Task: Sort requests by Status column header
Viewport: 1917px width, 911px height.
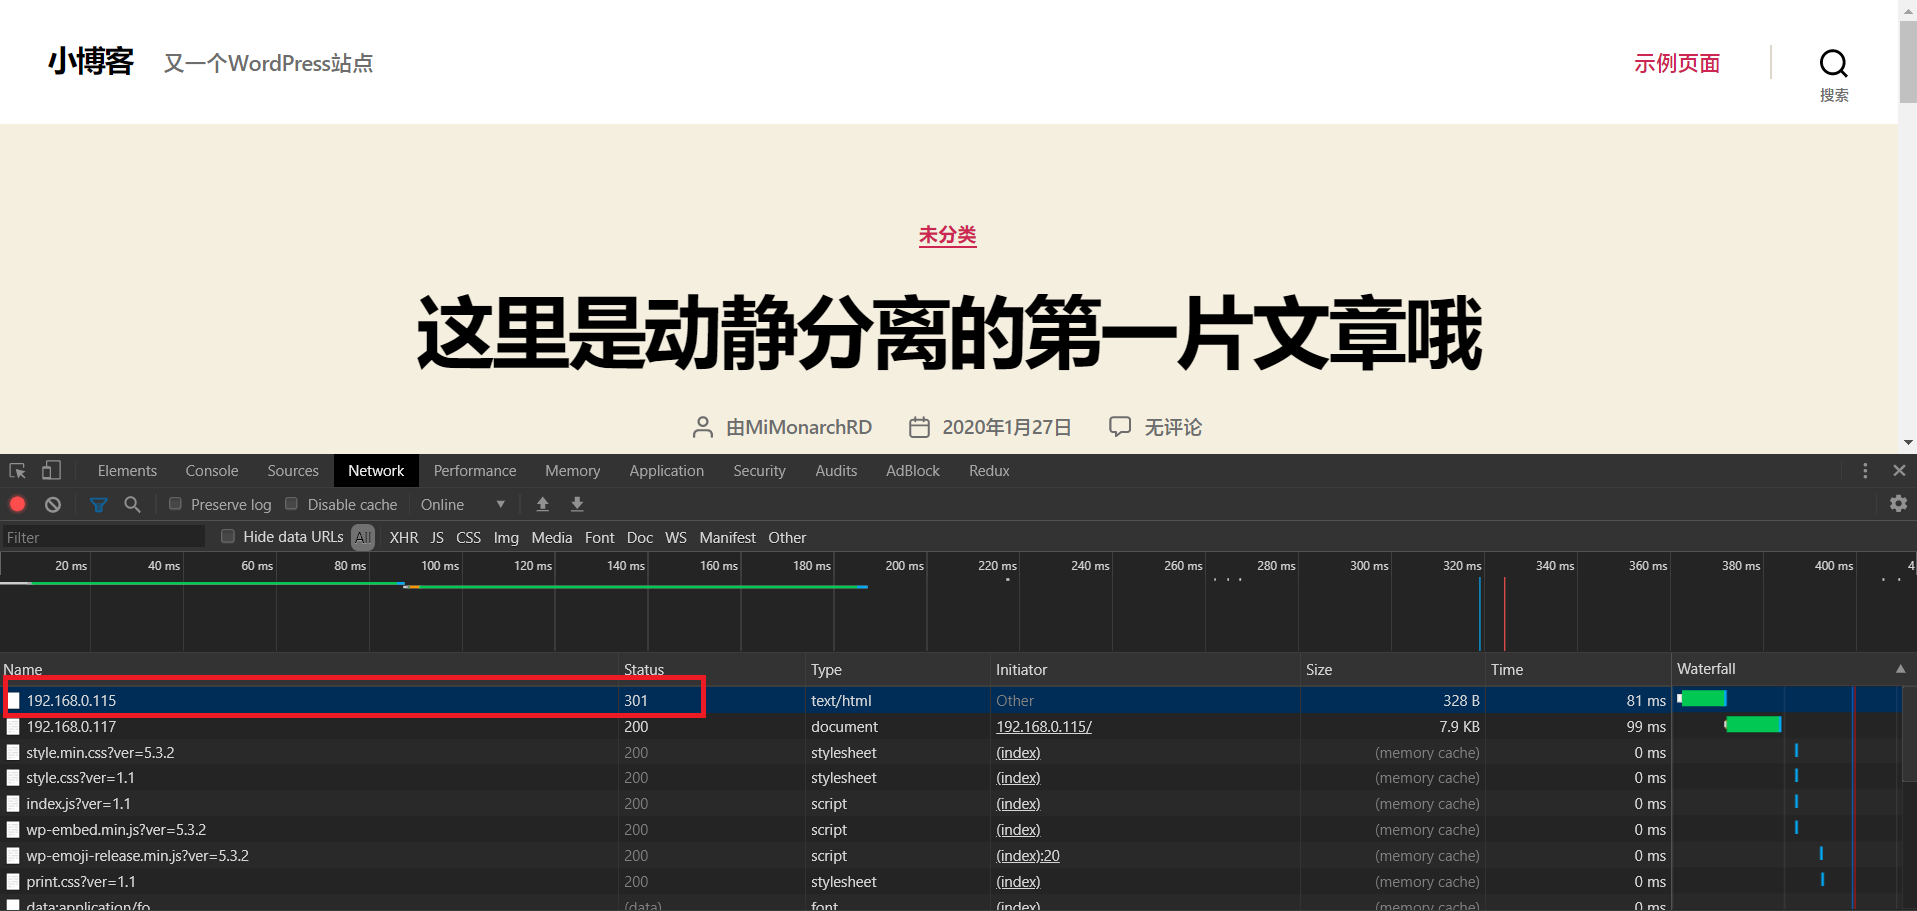Action: 711,669
